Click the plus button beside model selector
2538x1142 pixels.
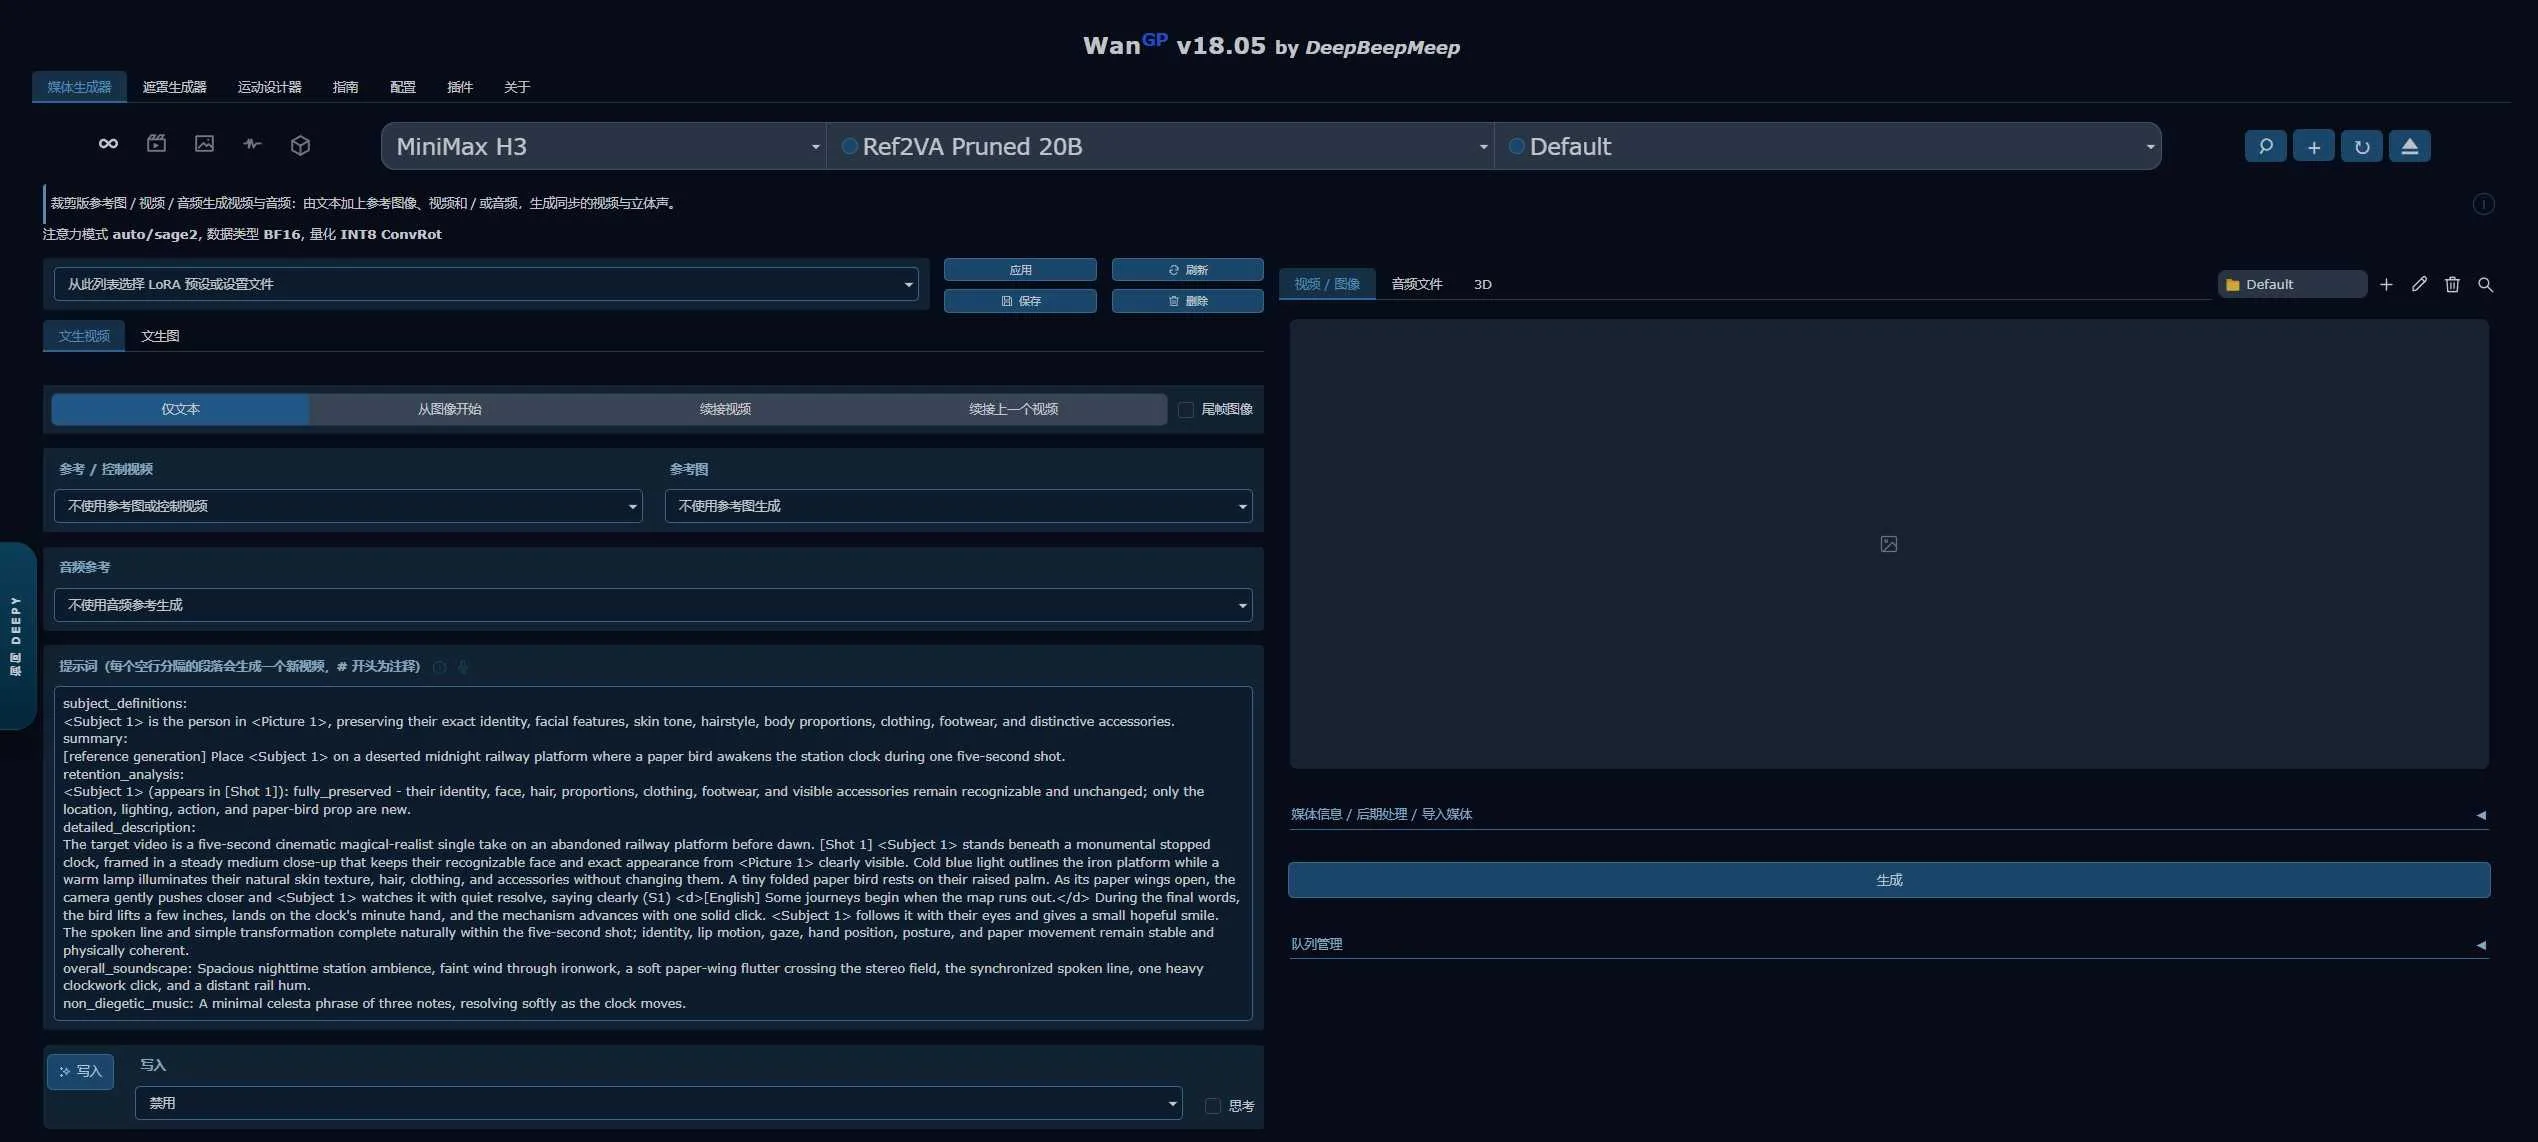[x=2313, y=146]
